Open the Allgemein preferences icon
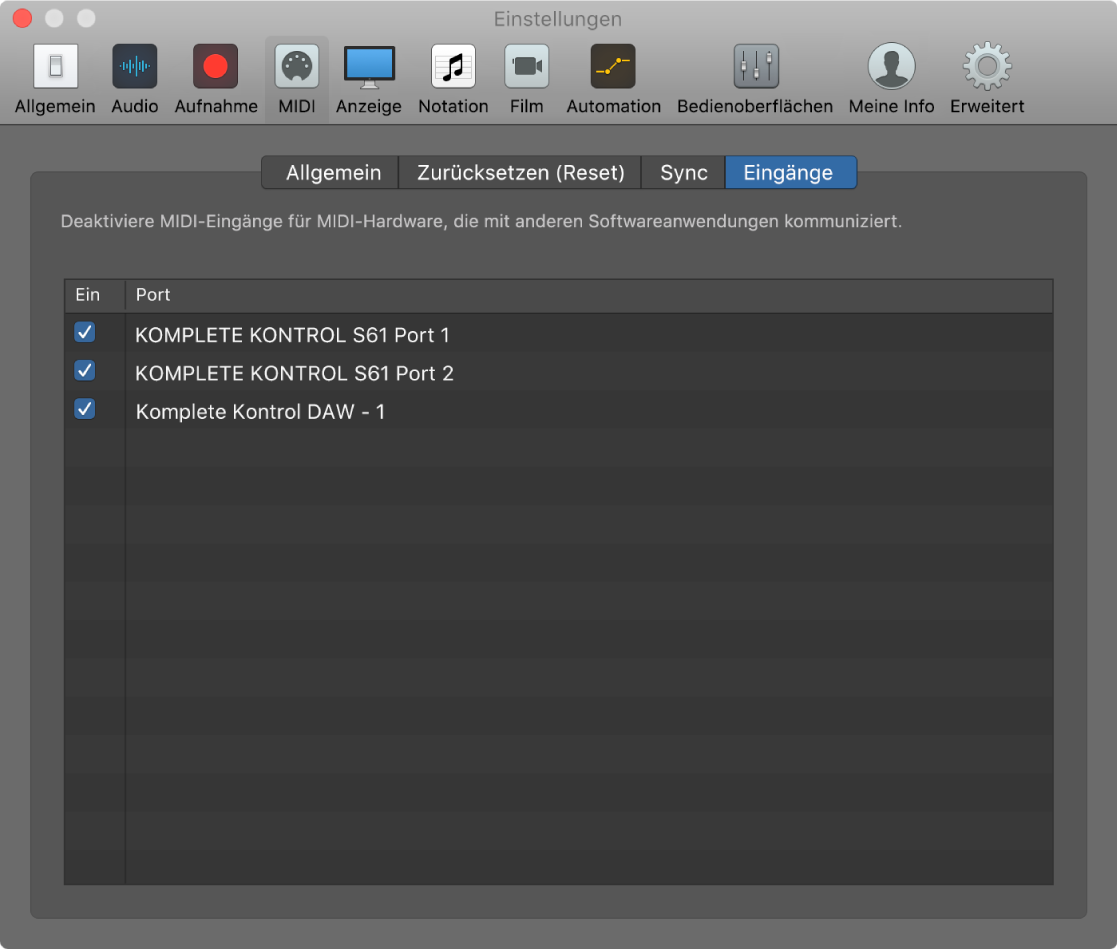Viewport: 1117px width, 950px height. pyautogui.click(x=55, y=67)
